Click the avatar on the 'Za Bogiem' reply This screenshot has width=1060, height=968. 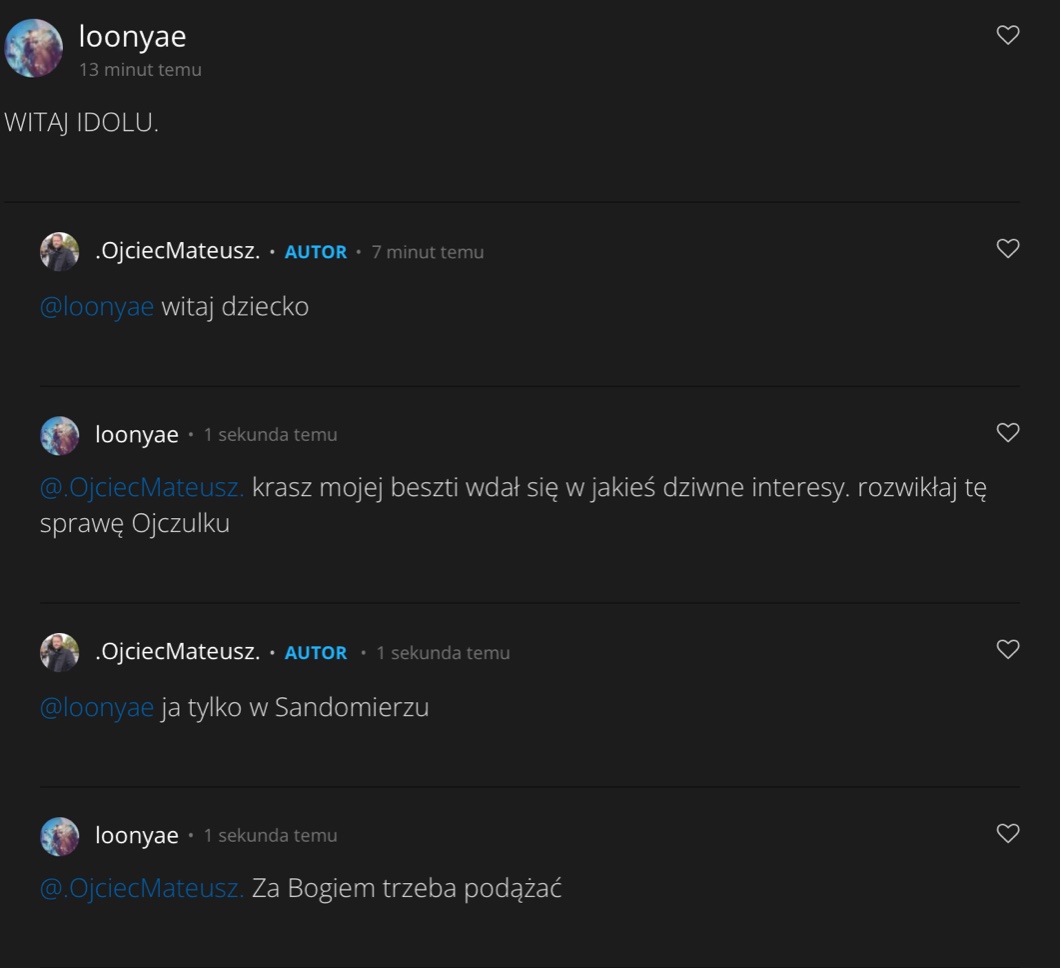(x=59, y=837)
